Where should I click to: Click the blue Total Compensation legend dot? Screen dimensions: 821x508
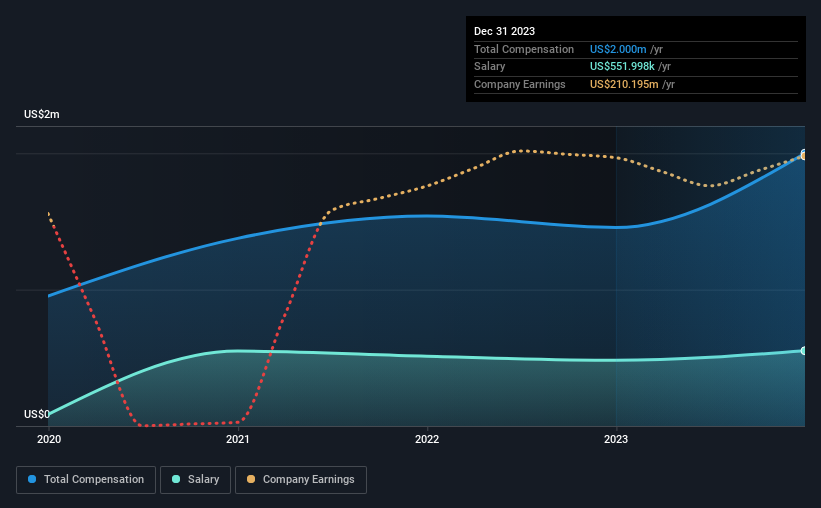[x=32, y=479]
